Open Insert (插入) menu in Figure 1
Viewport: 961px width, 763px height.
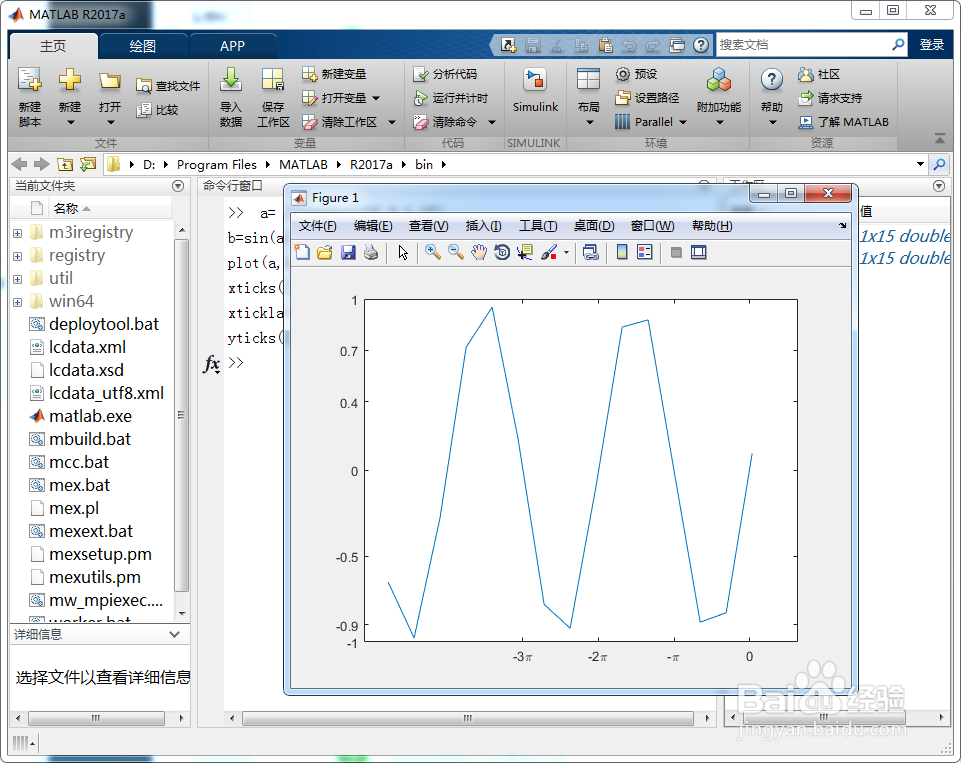pos(484,226)
